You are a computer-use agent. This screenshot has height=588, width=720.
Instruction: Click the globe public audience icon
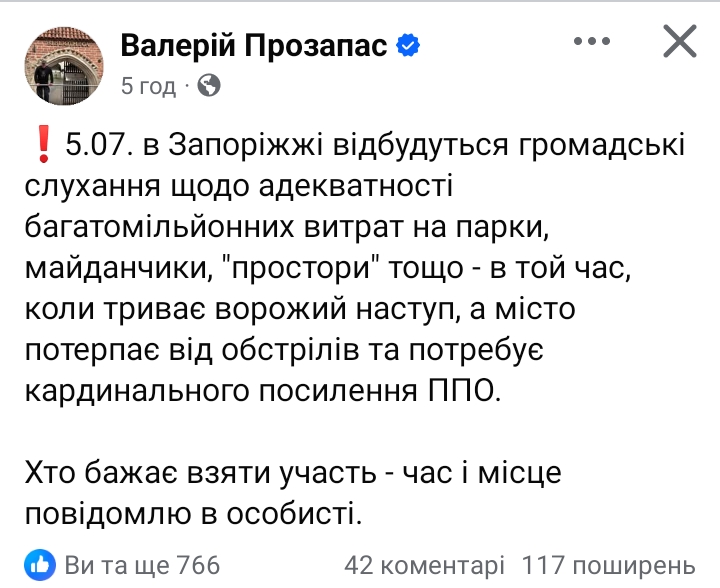pos(208,86)
